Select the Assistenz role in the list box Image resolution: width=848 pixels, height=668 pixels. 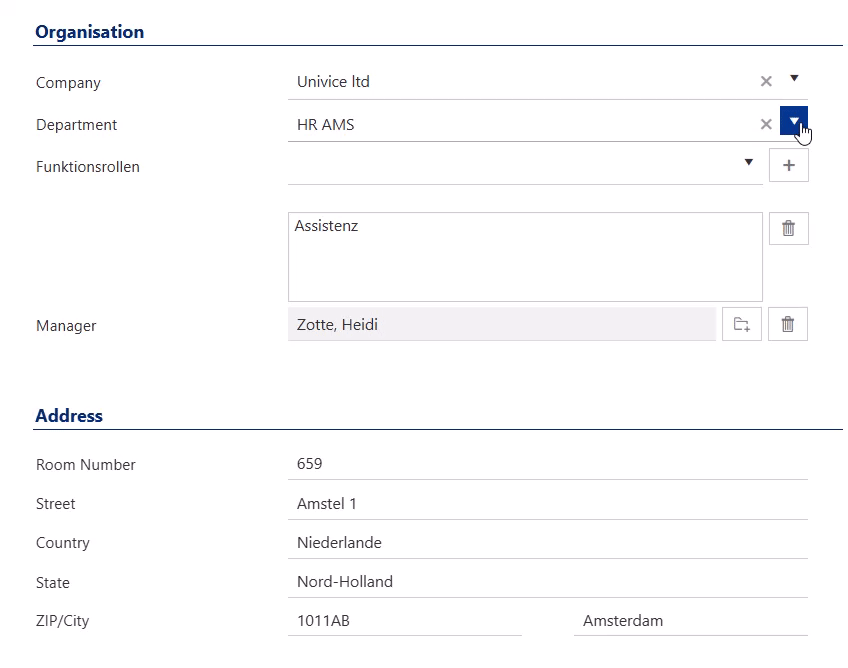click(326, 226)
